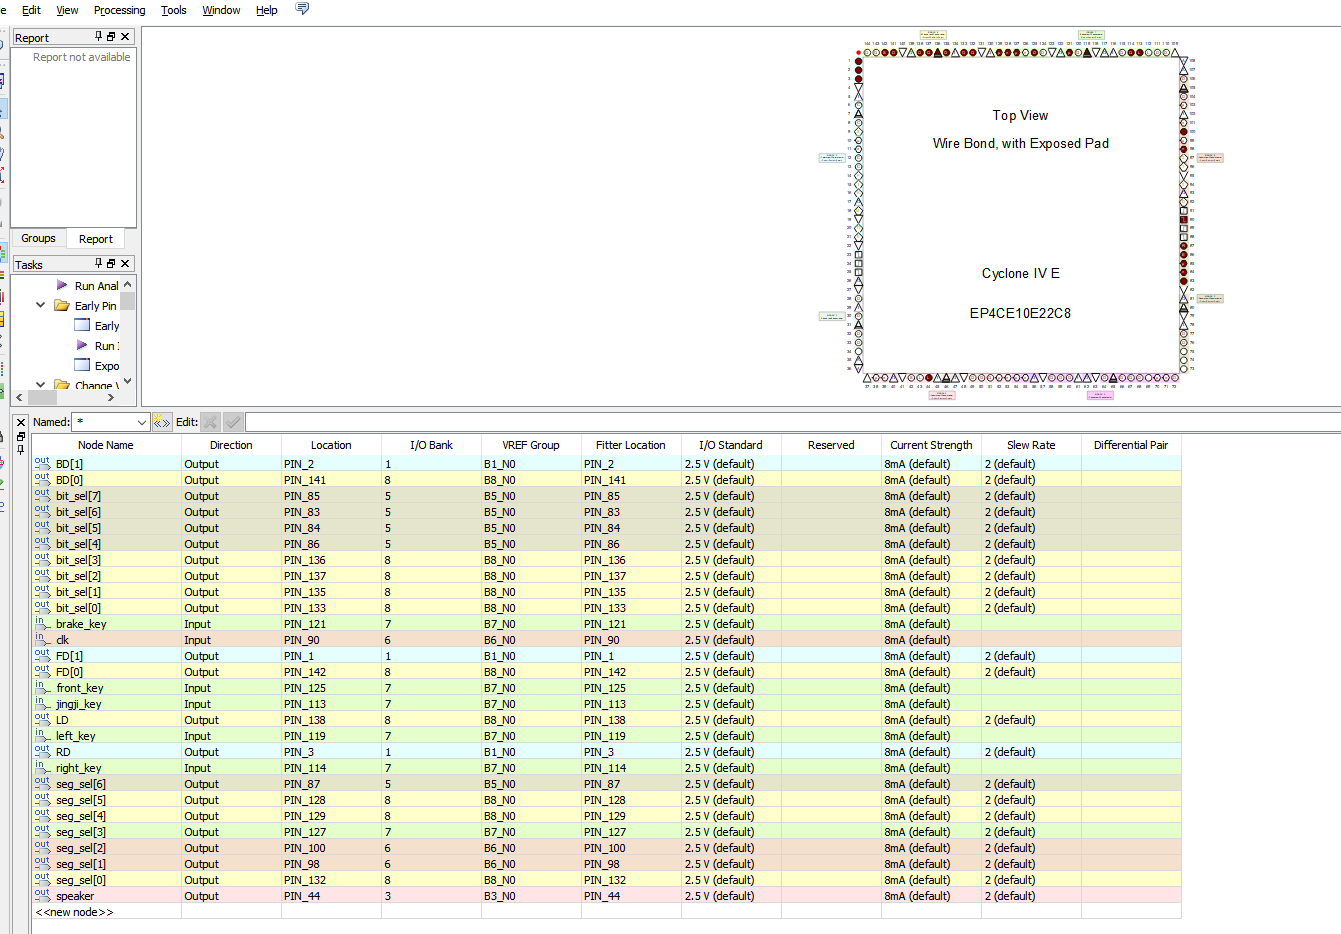Switch to the Report tab
Viewport: 1341px width, 934px height.
(x=96, y=239)
